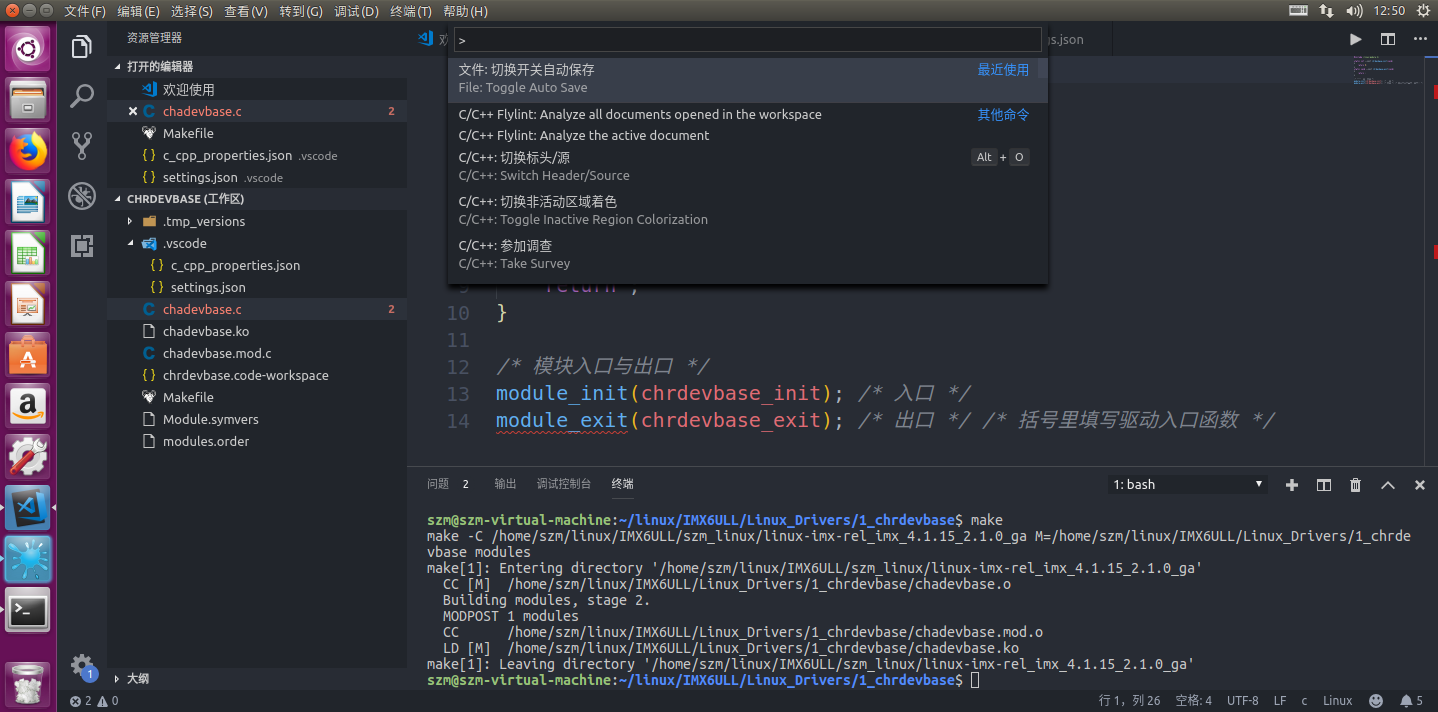This screenshot has width=1438, height=712.
Task: Select Flylint Analyze all documents command
Action: [747, 114]
